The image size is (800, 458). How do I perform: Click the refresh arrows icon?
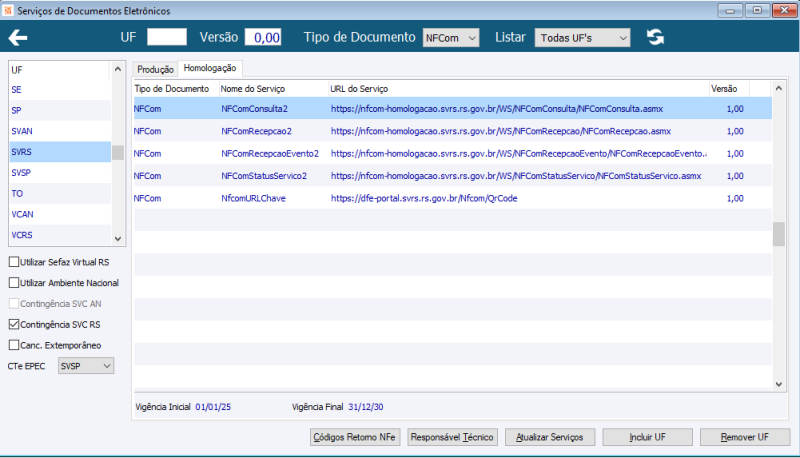coord(655,37)
